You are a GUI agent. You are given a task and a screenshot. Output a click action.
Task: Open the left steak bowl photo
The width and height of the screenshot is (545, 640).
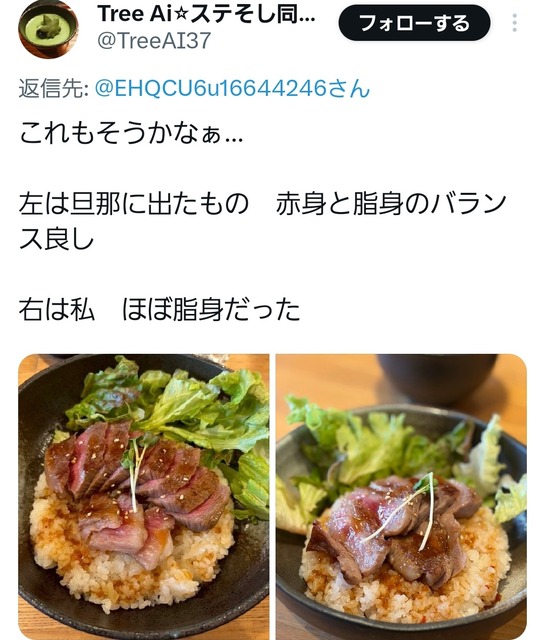click(144, 497)
